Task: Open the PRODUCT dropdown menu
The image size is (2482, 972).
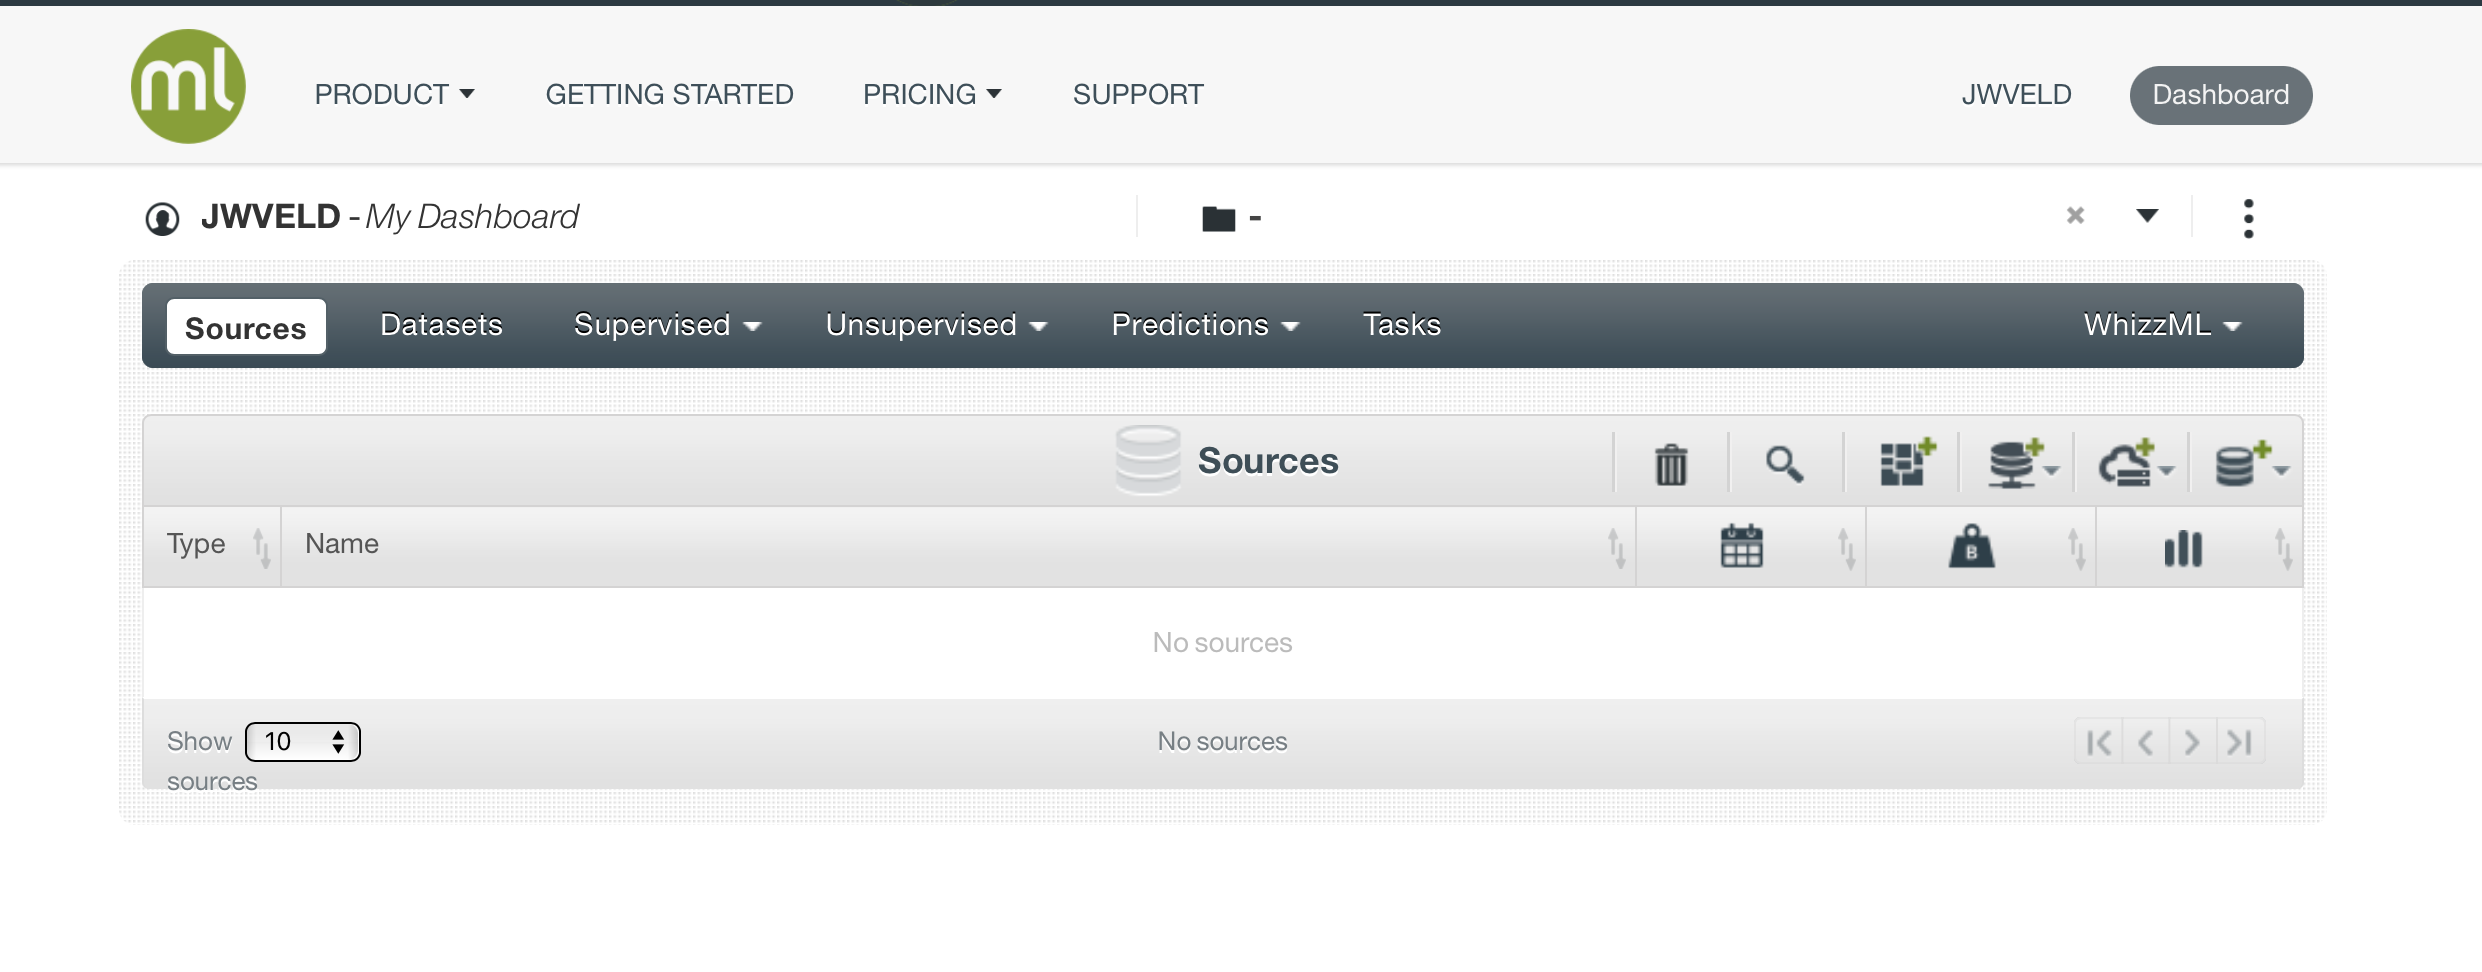Action: (x=394, y=94)
